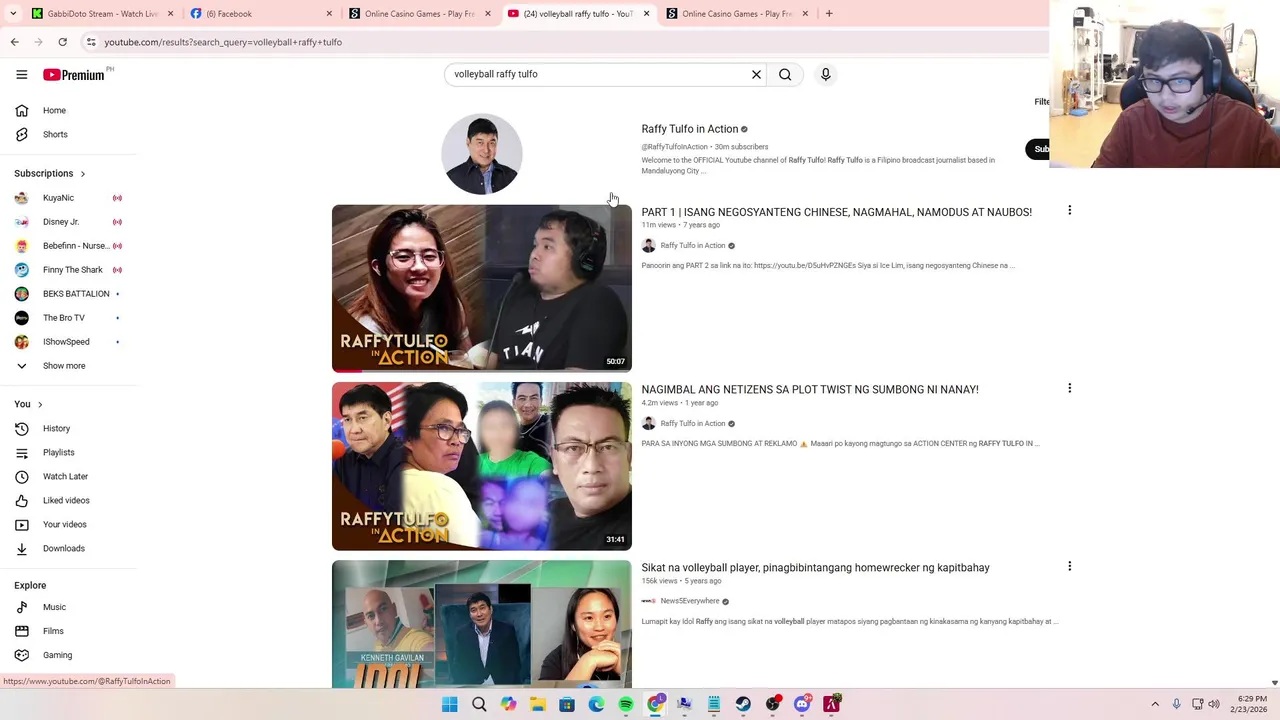Click the Raffy Tulfo in Action channel avatar

(x=482, y=153)
